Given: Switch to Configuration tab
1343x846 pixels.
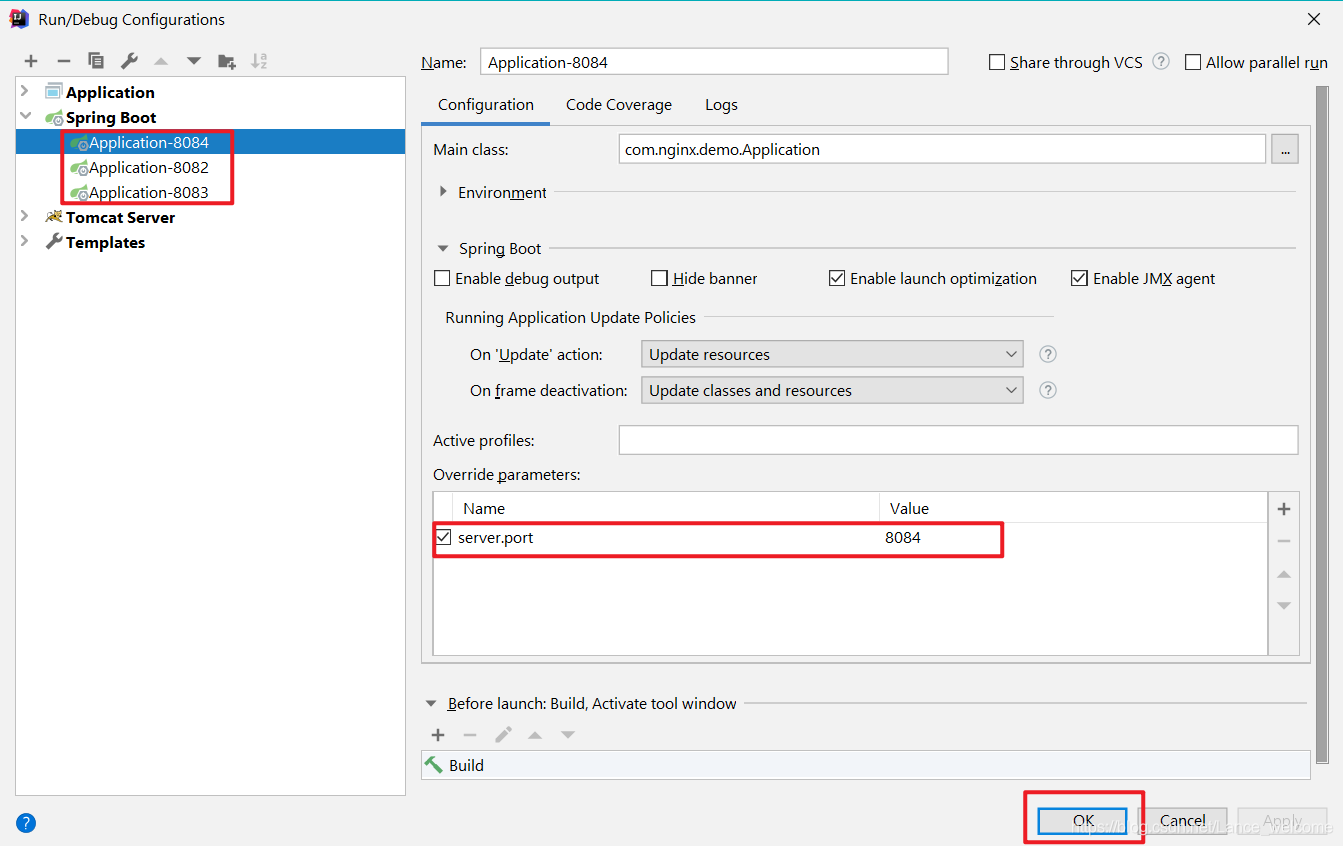Looking at the screenshot, I should pyautogui.click(x=486, y=105).
